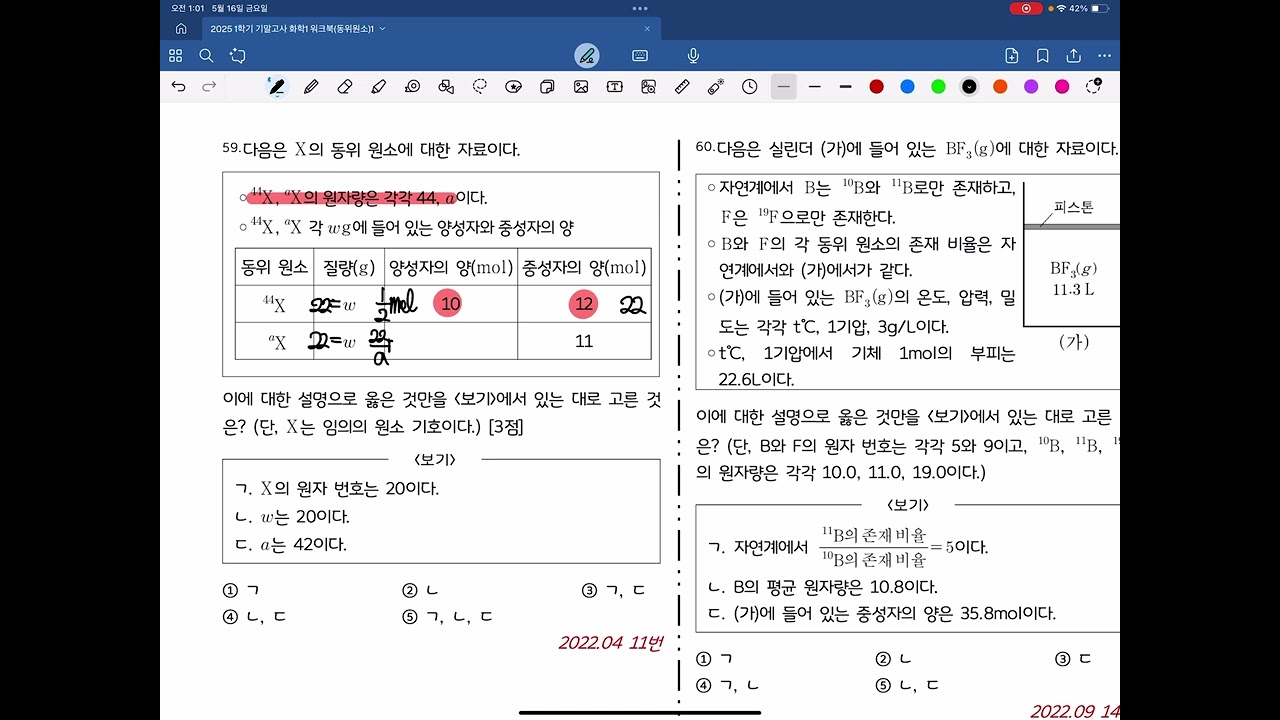
Task: Pick the green pen color
Action: [x=938, y=87]
